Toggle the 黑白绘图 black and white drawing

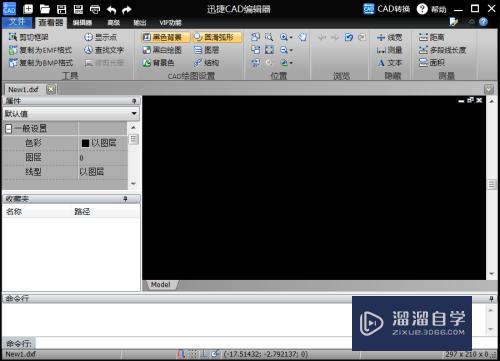click(162, 50)
